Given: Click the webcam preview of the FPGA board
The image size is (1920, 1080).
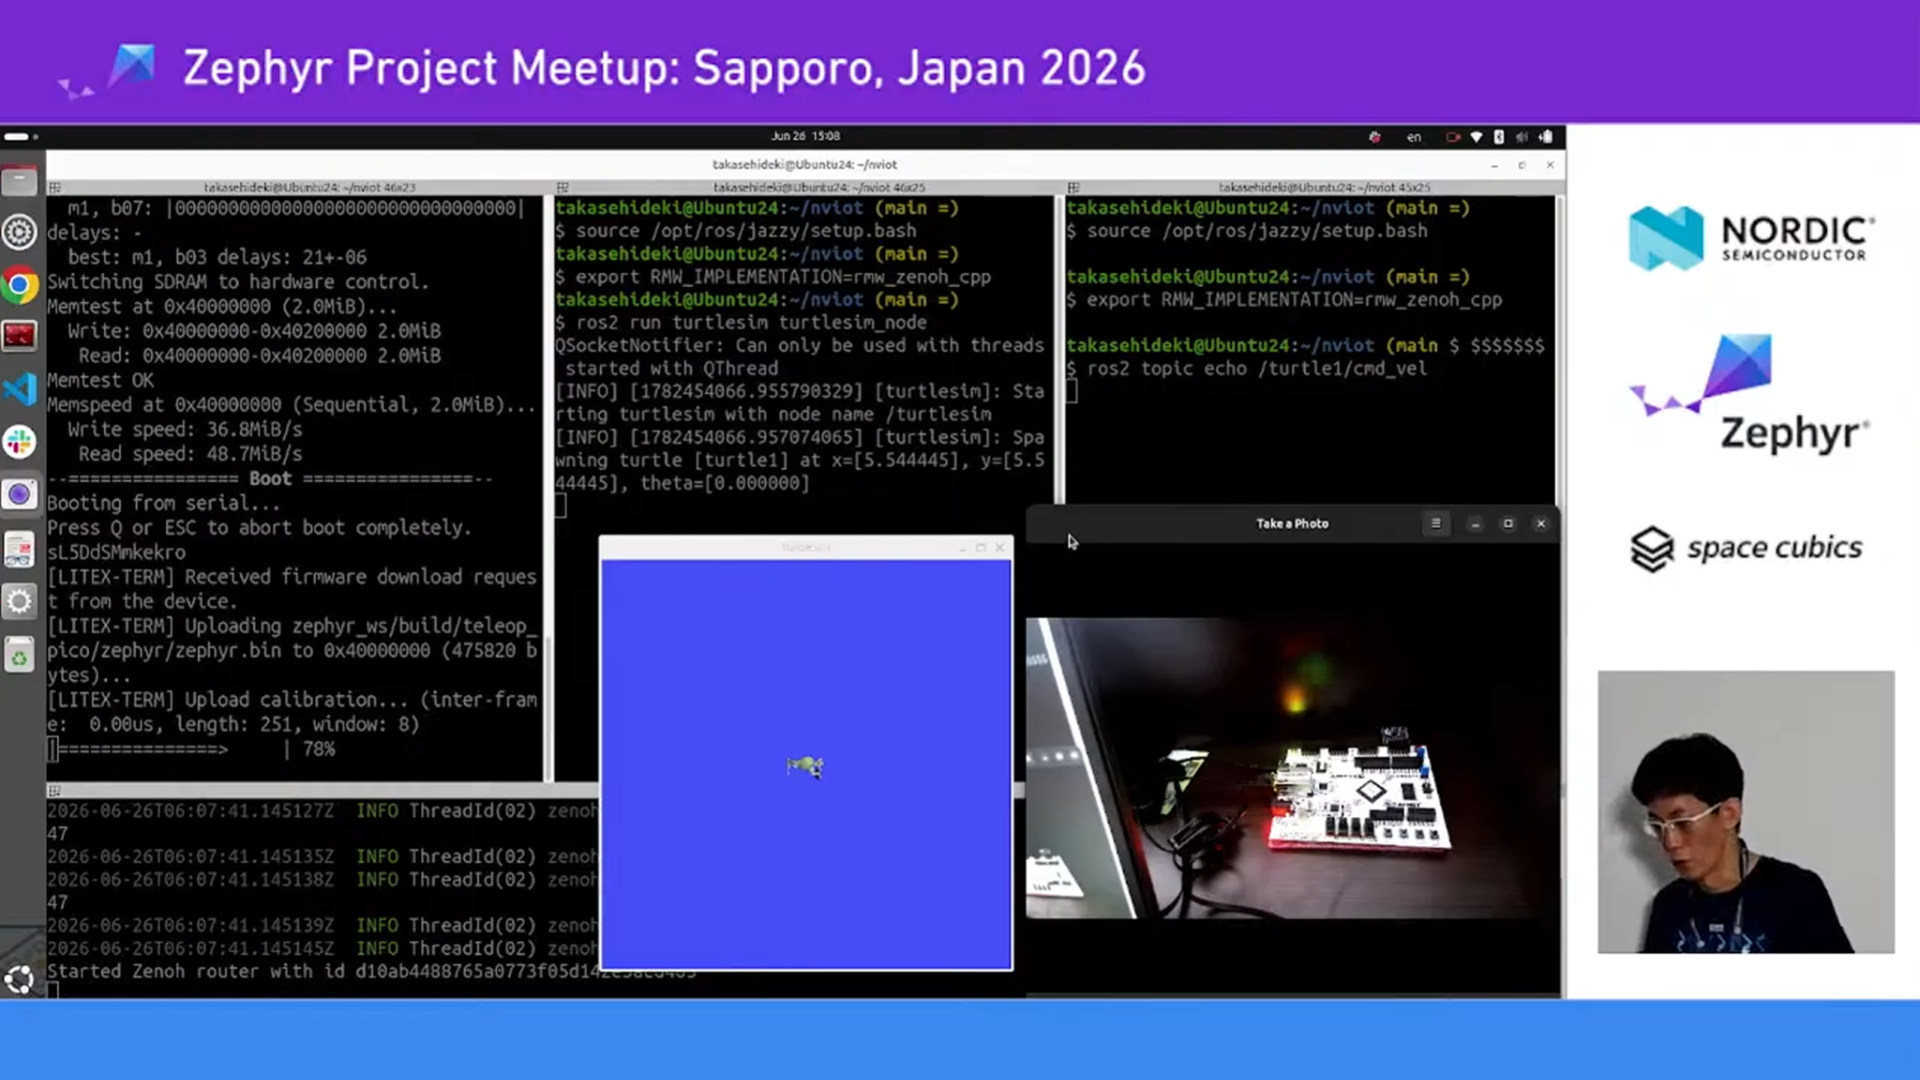Looking at the screenshot, I should tap(1291, 767).
